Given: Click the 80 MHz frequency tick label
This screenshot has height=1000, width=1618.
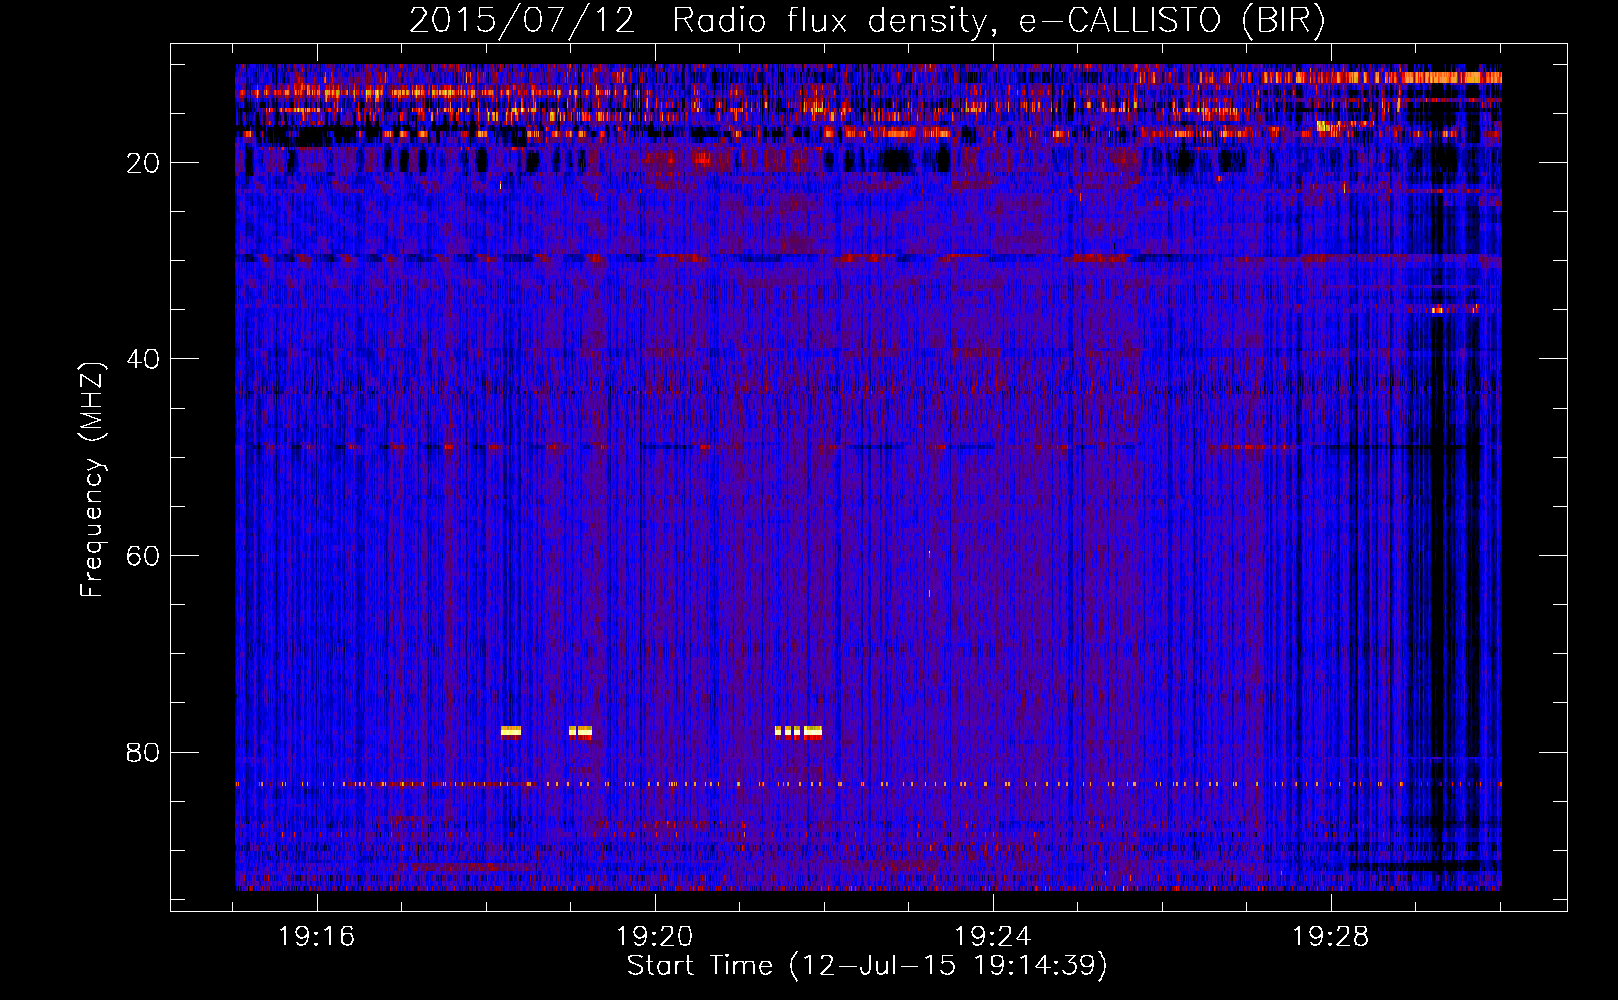Looking at the screenshot, I should point(143,752).
